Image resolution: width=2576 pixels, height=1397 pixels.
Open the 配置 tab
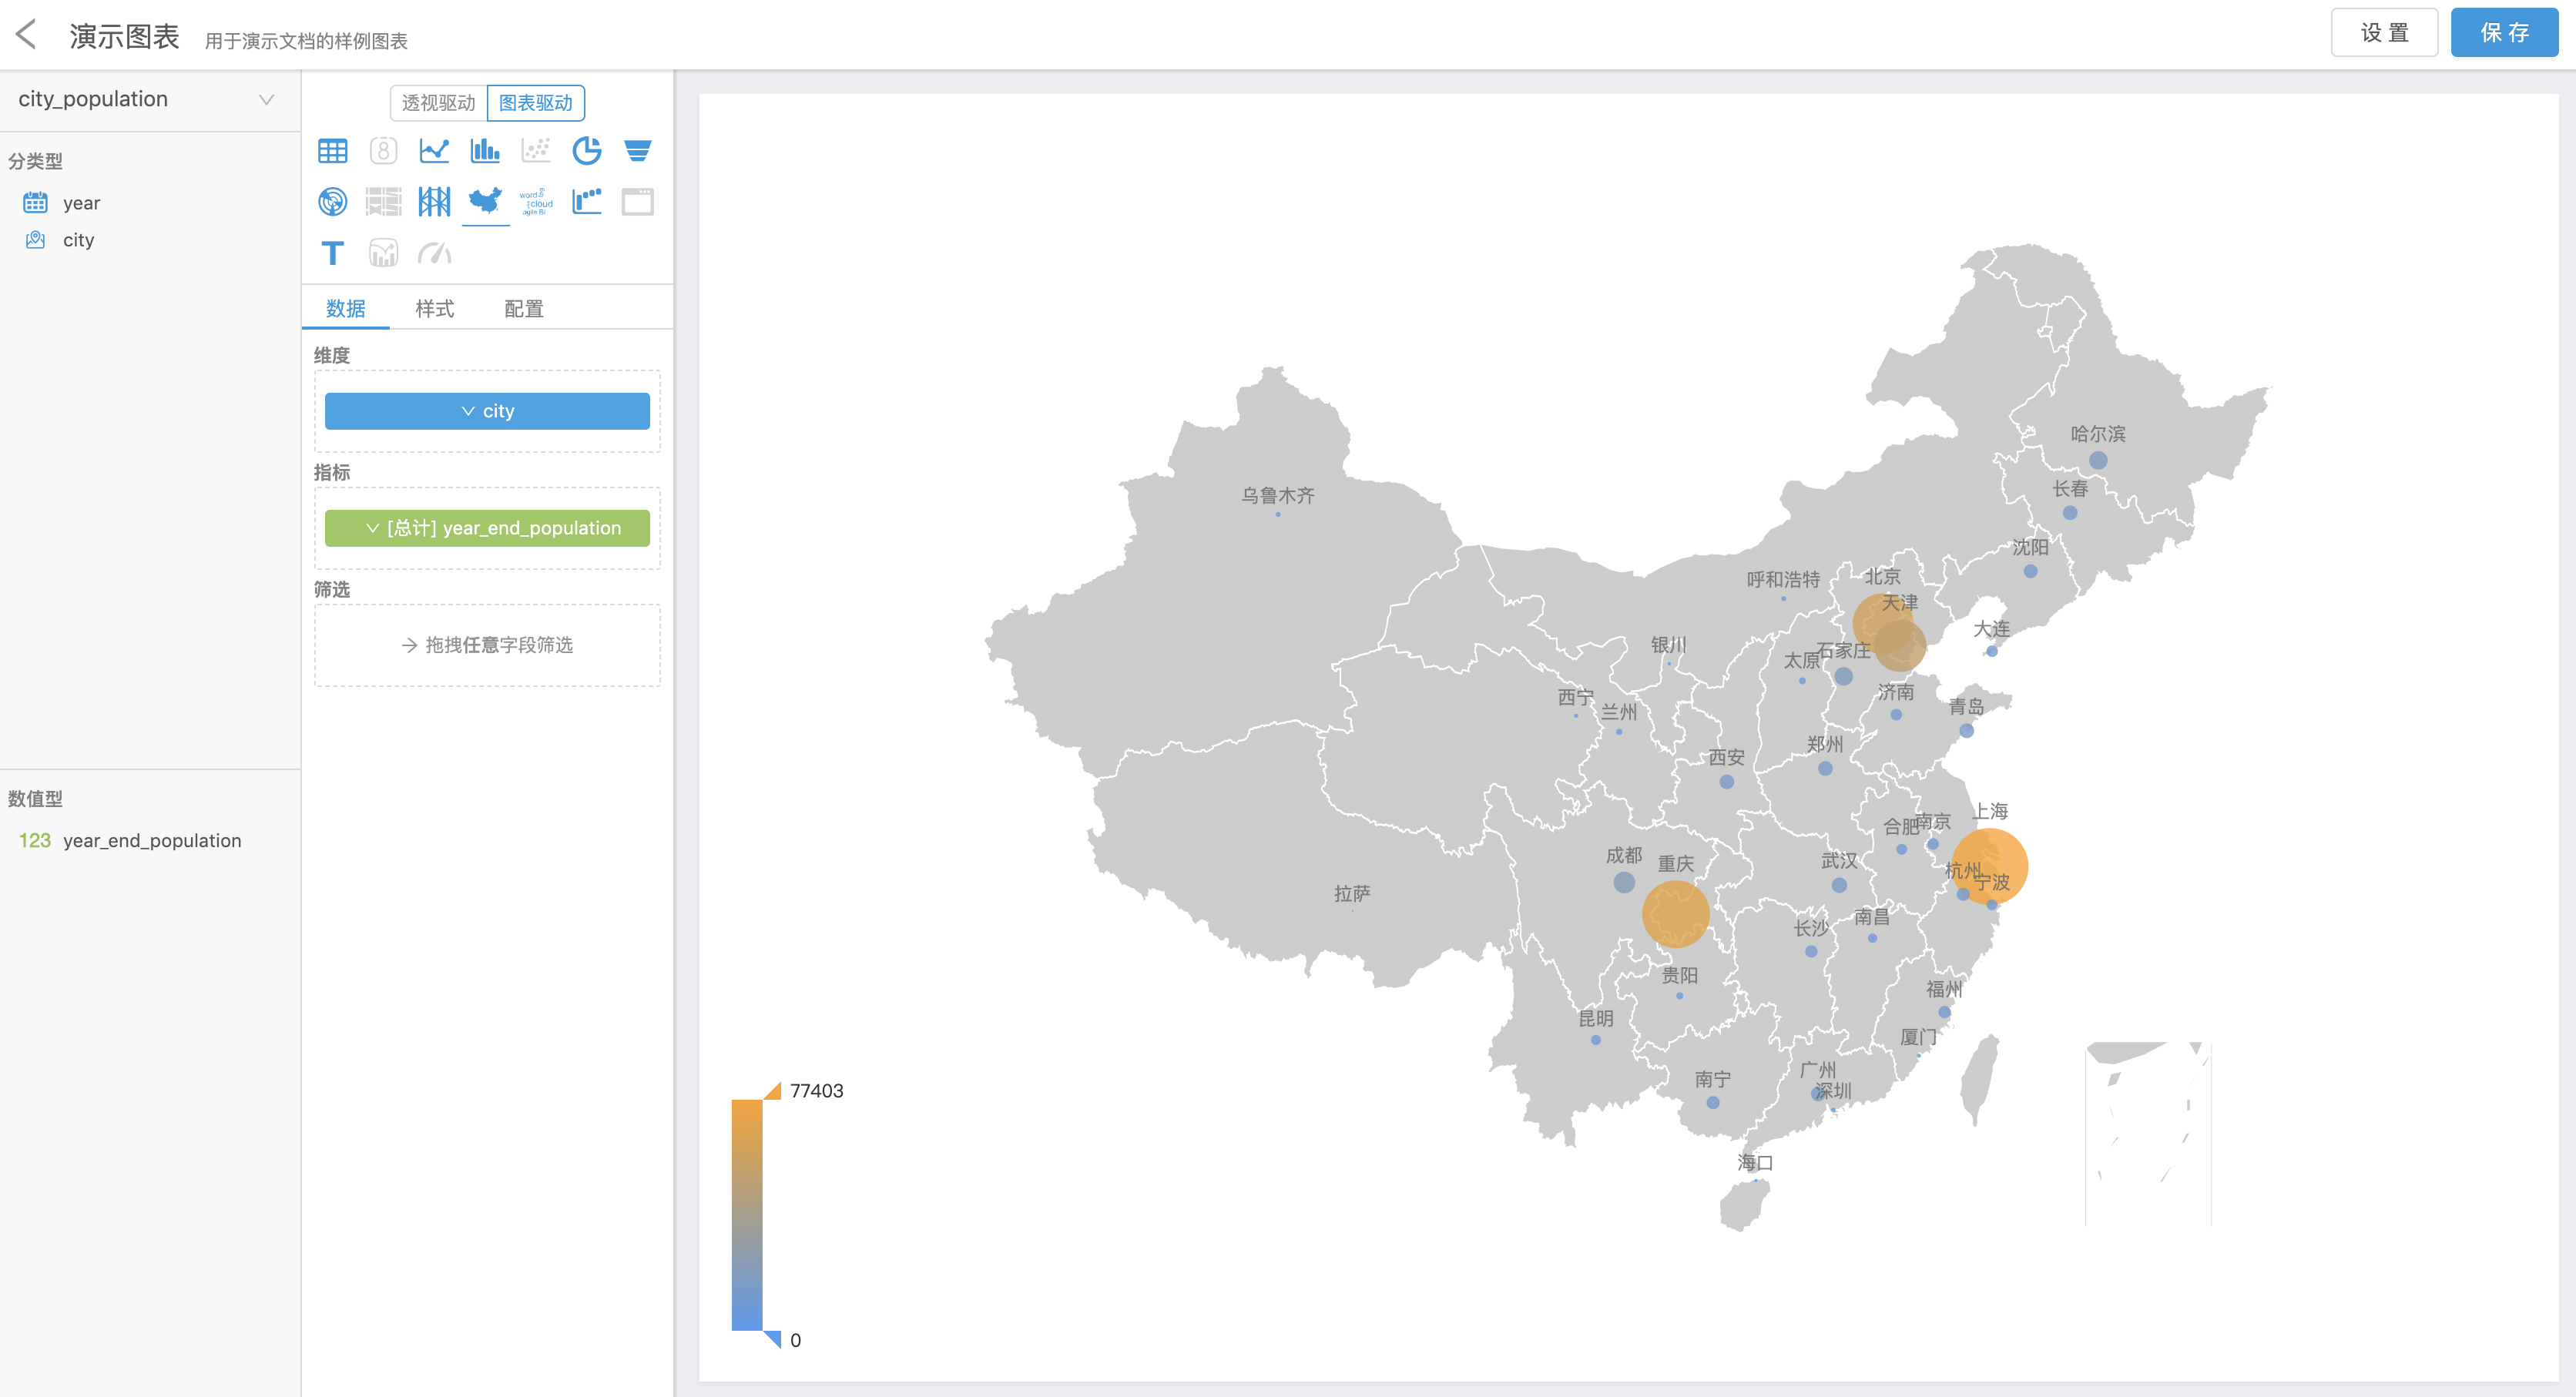tap(523, 309)
